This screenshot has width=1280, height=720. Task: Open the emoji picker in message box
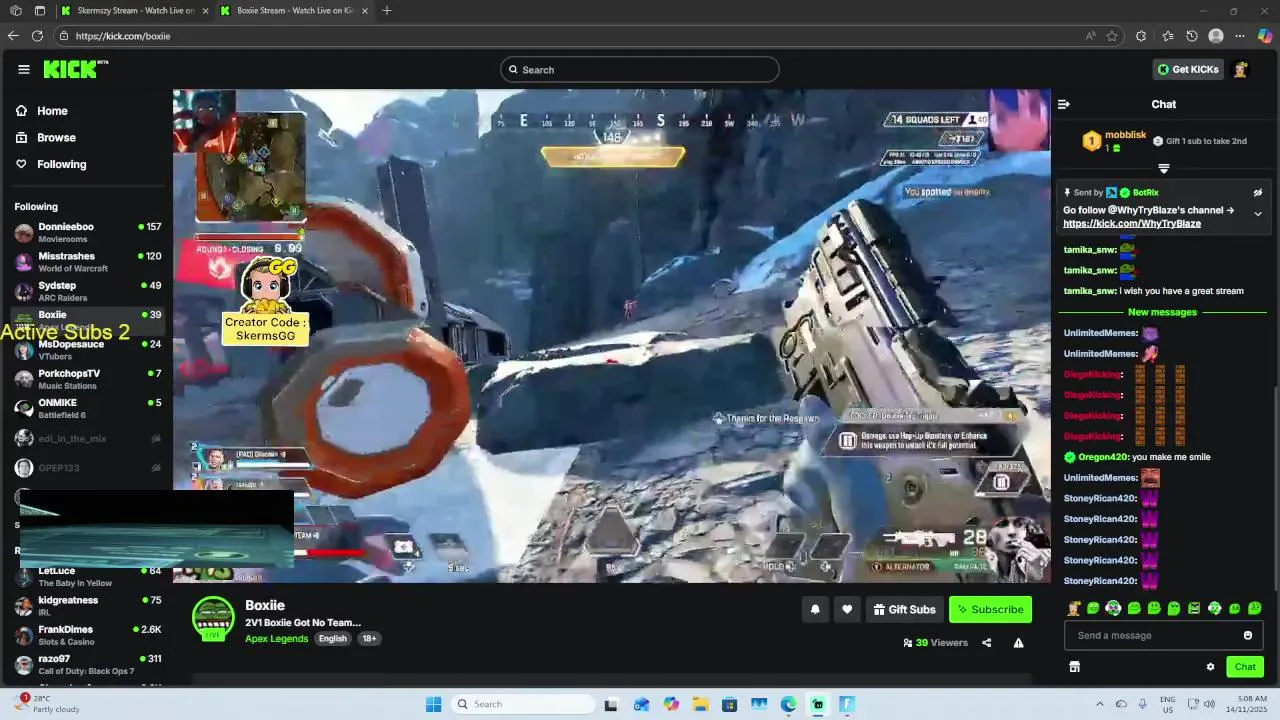1248,635
